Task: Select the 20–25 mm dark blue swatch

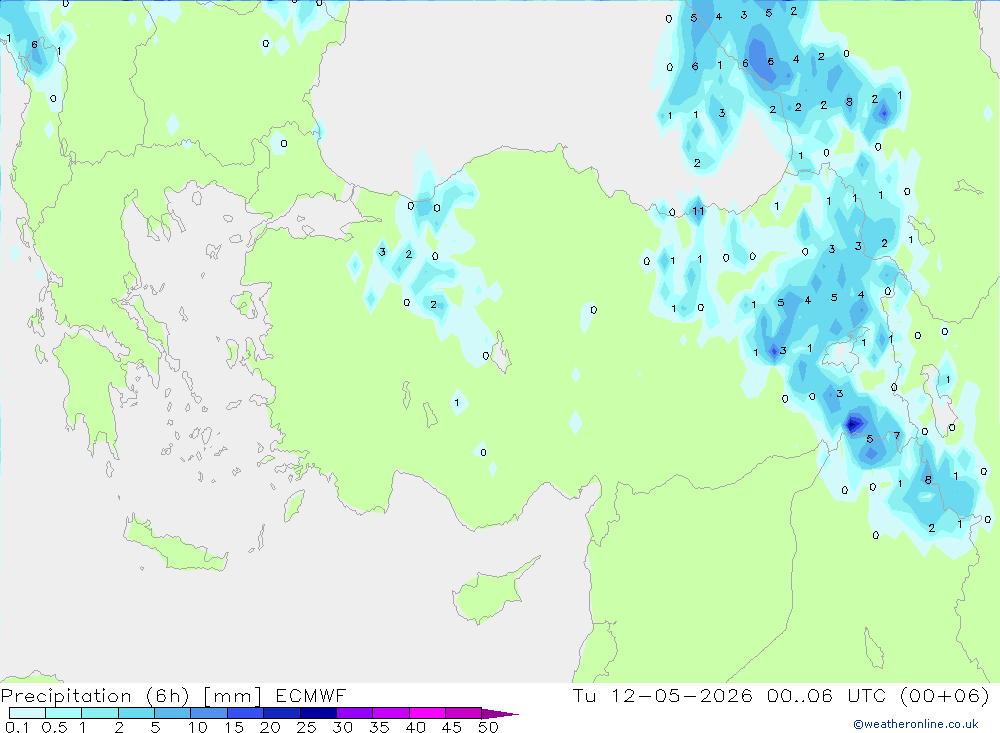Action: point(282,713)
